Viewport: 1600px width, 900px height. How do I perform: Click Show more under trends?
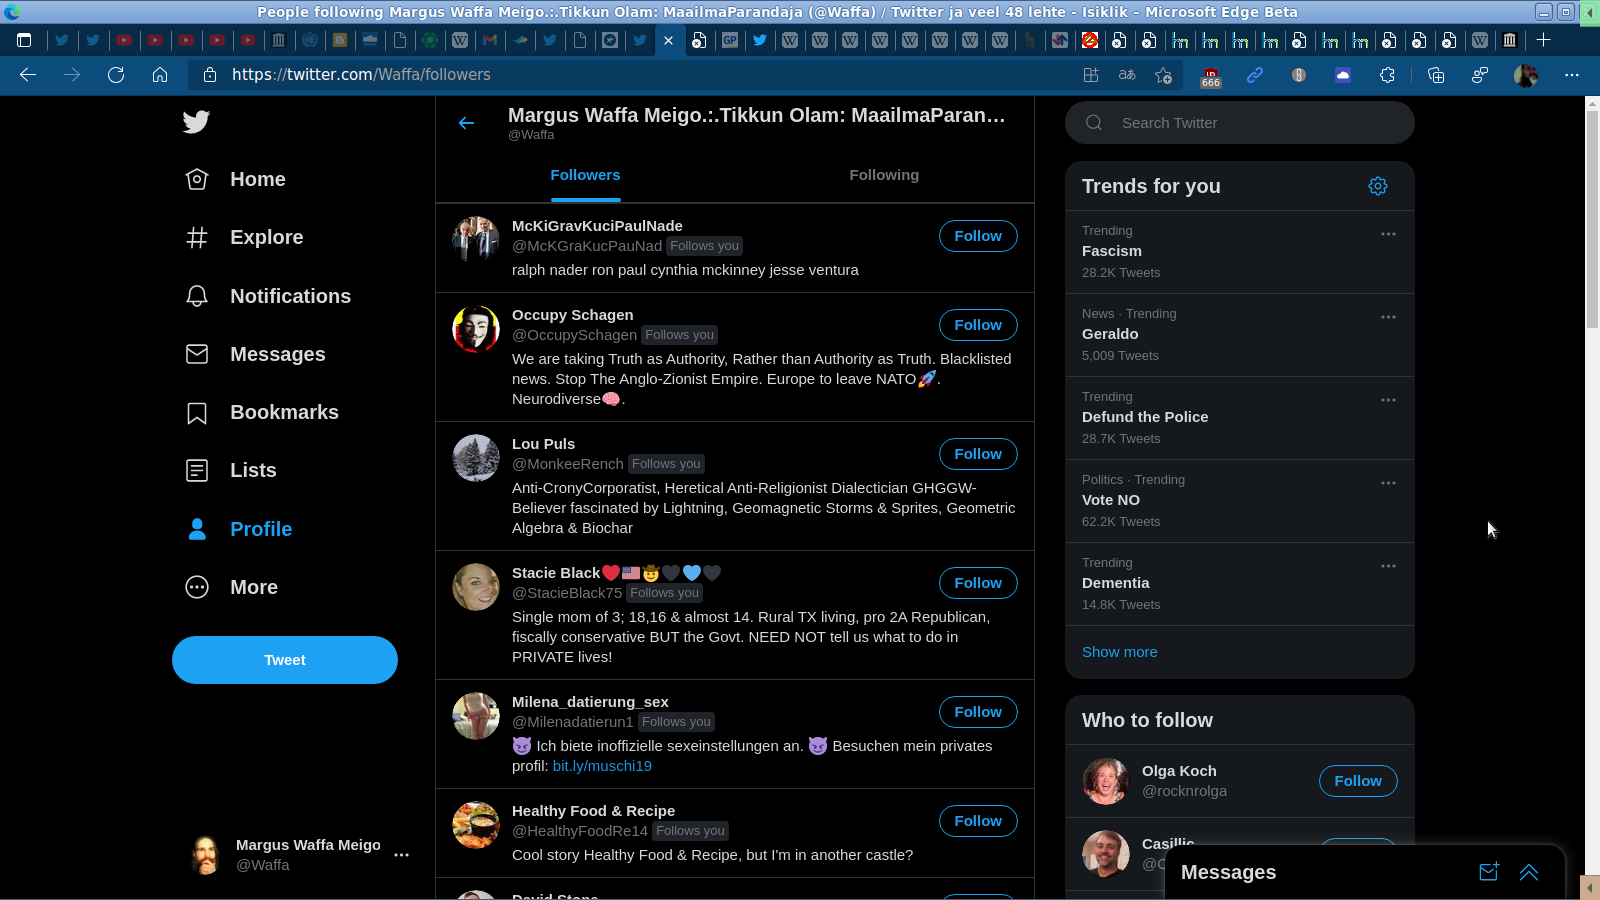1119,652
